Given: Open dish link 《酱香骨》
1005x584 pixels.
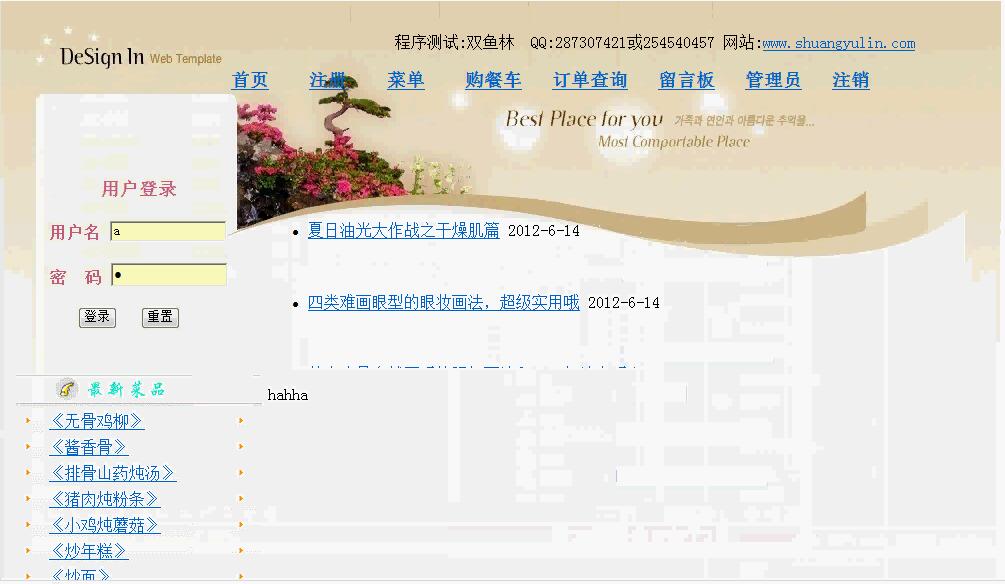Looking at the screenshot, I should click(89, 447).
